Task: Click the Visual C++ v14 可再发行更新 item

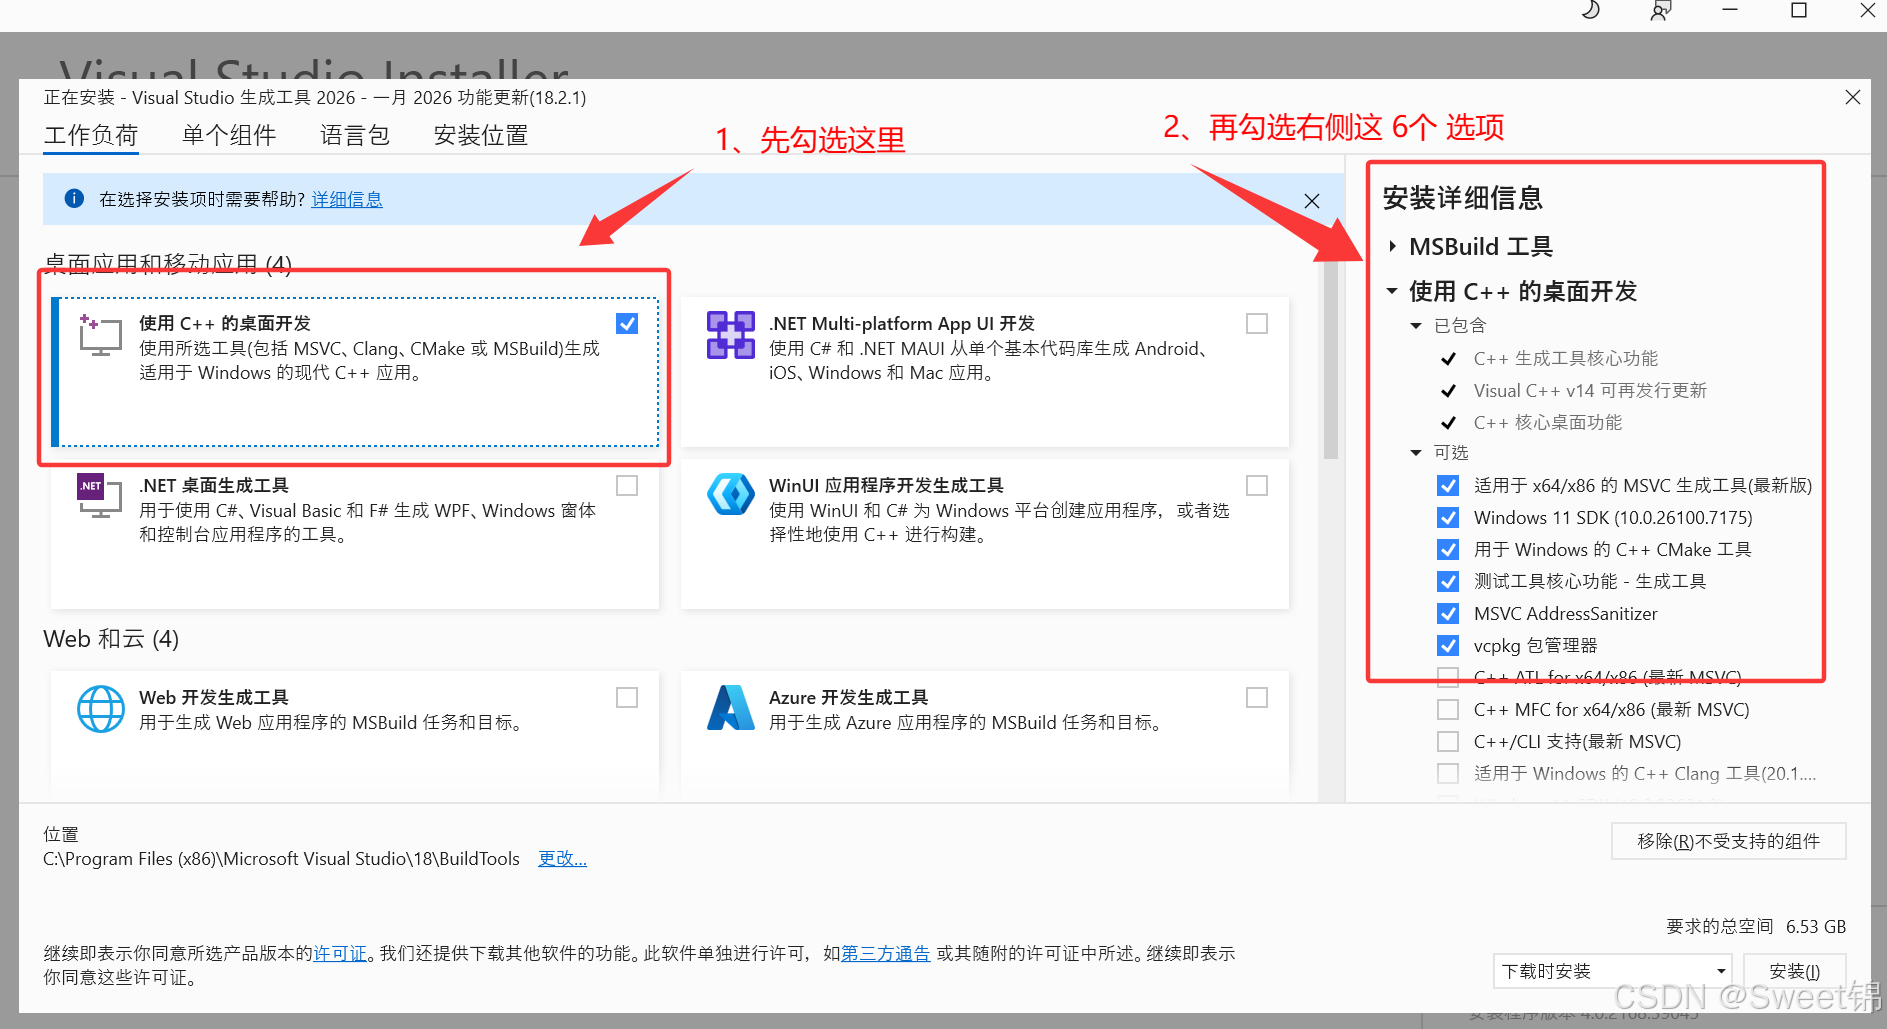Action: pyautogui.click(x=1590, y=390)
